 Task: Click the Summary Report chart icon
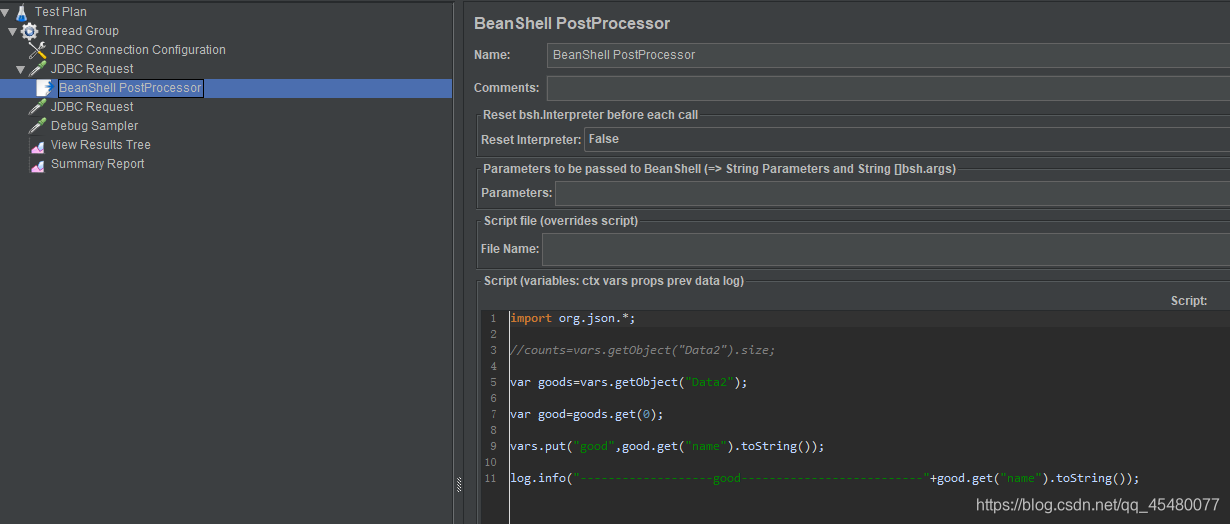[x=38, y=164]
